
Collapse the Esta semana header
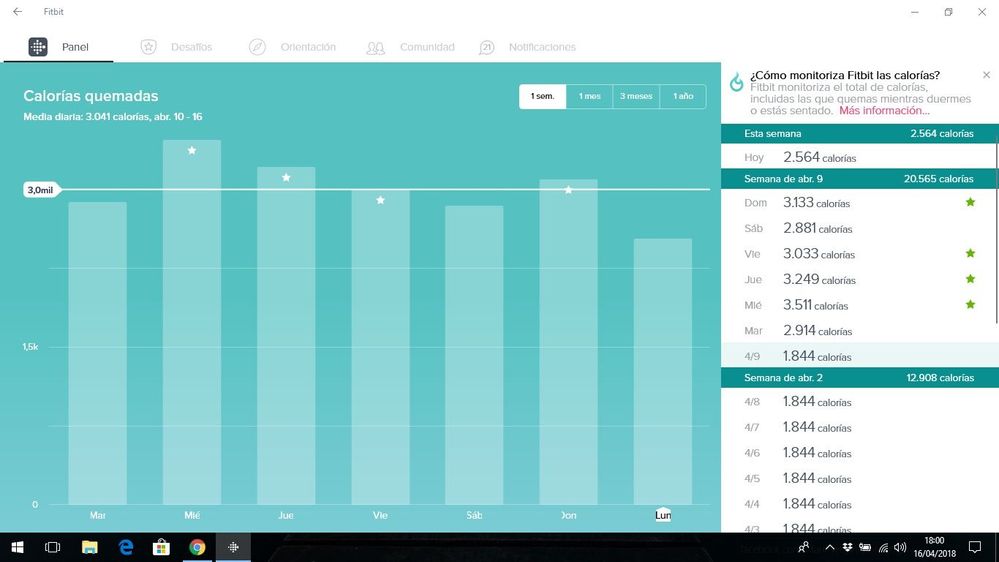point(858,134)
